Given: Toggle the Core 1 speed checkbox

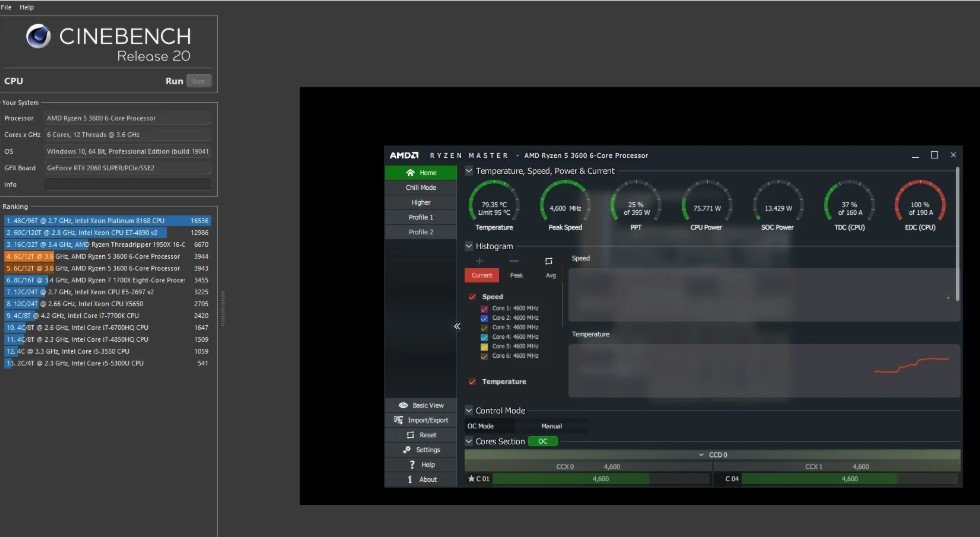Looking at the screenshot, I should (x=484, y=309).
